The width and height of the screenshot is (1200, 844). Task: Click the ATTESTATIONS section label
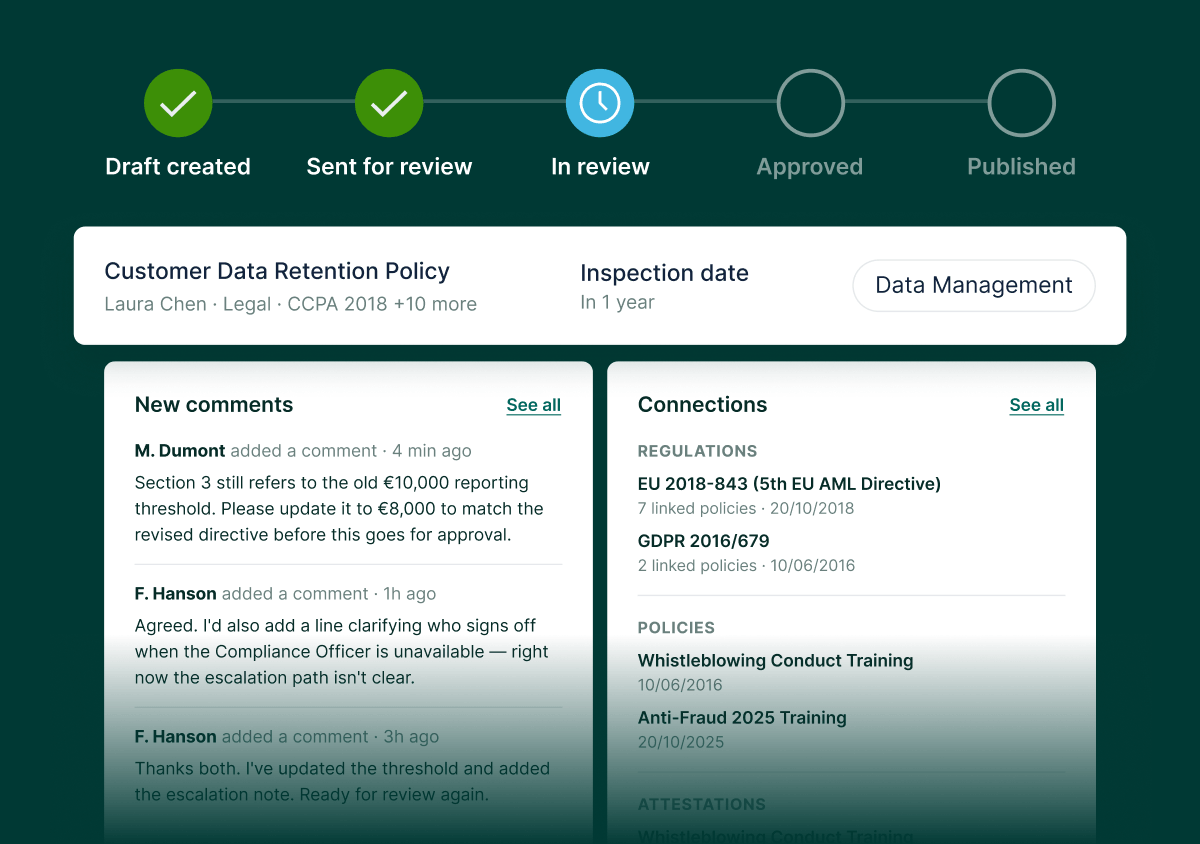[x=702, y=804]
